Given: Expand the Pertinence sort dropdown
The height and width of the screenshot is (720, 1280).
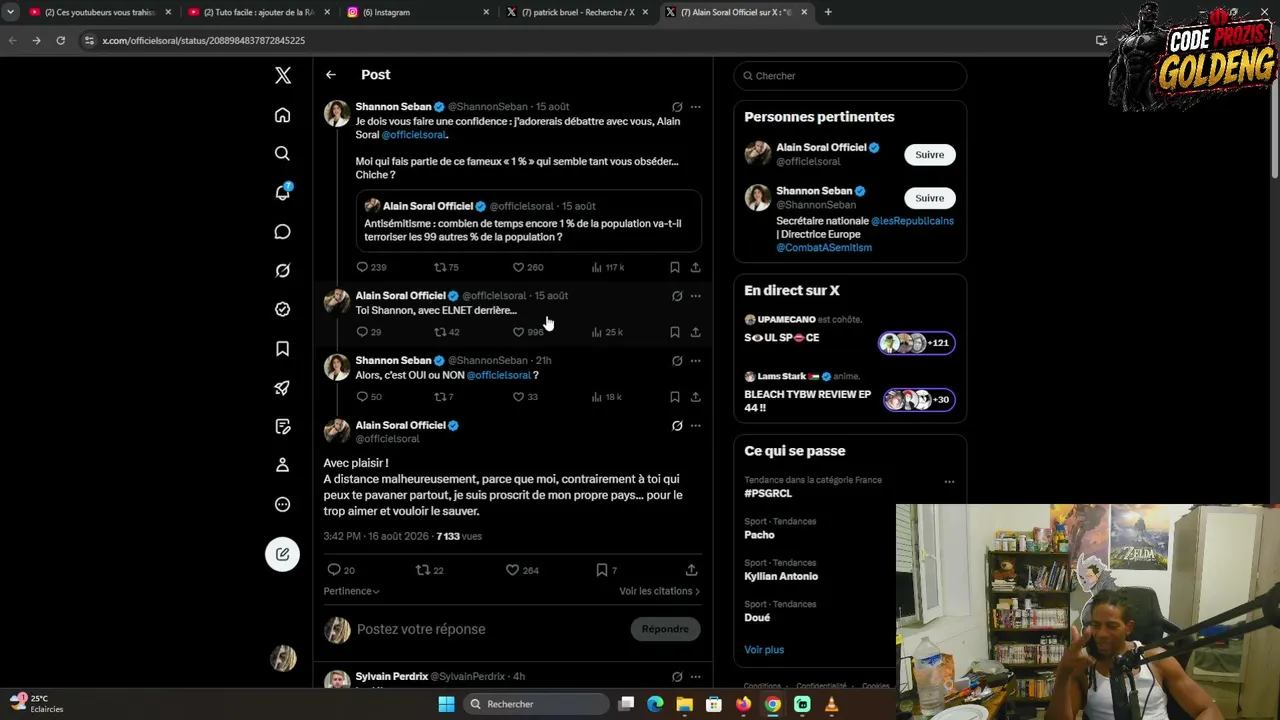Looking at the screenshot, I should pyautogui.click(x=351, y=591).
